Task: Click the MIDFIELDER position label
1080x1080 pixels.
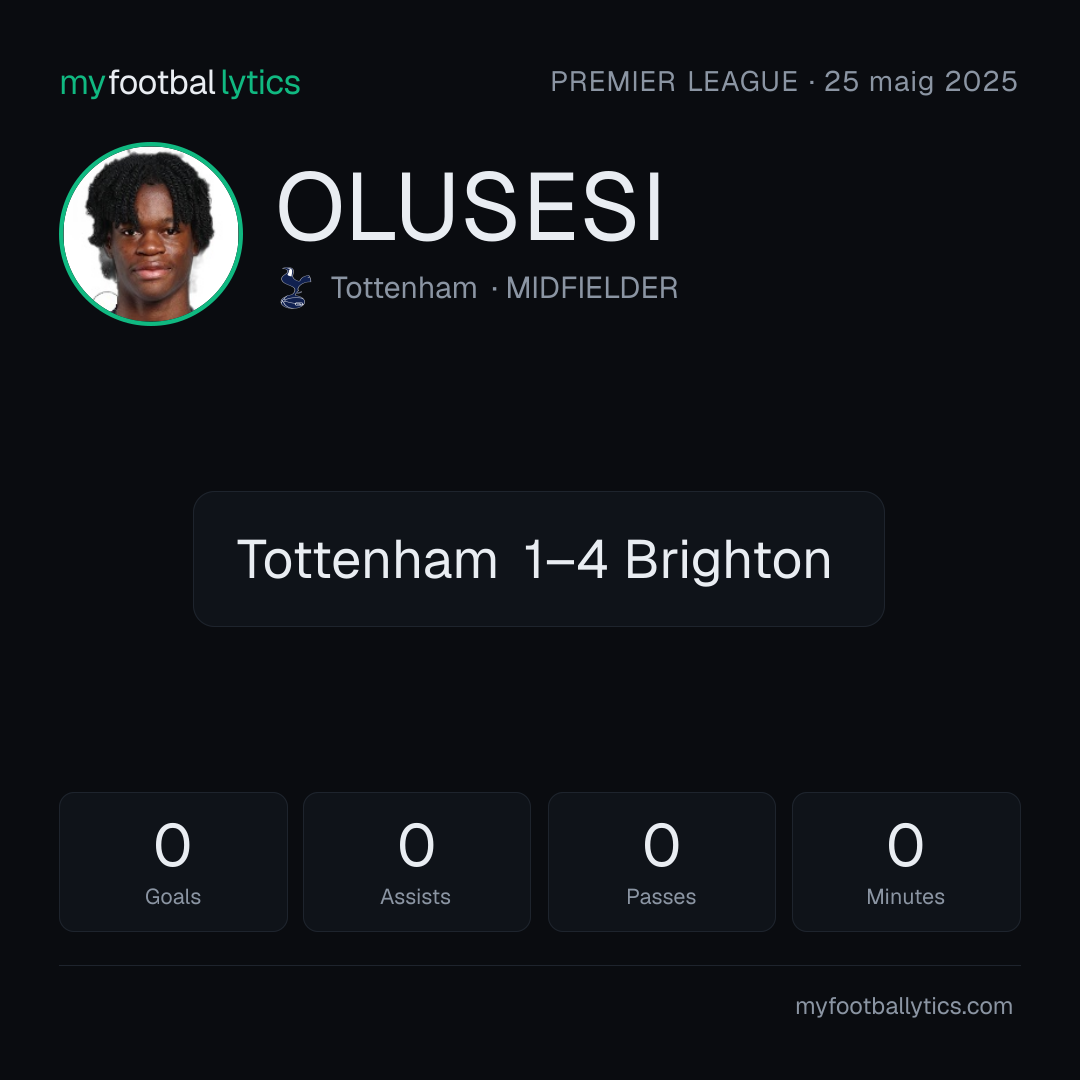Action: coord(592,288)
